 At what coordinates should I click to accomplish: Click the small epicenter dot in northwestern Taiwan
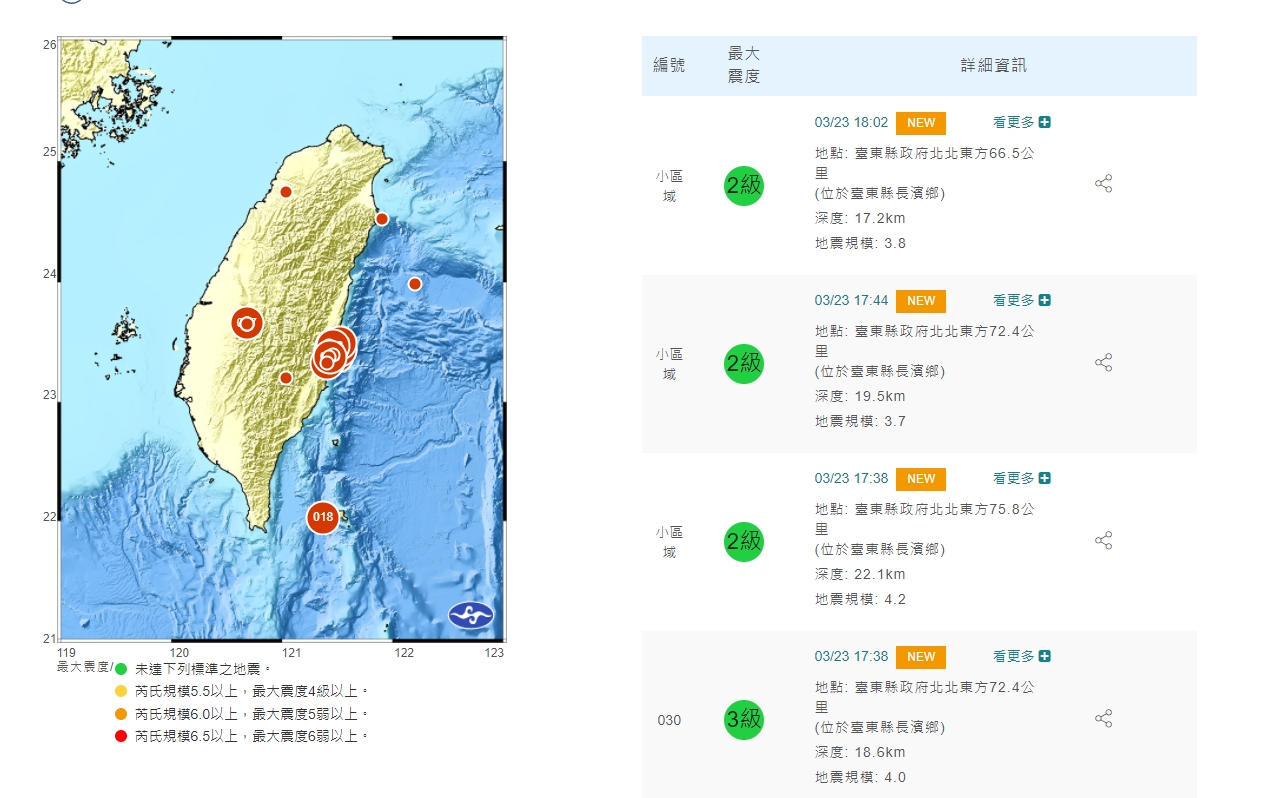click(x=286, y=192)
